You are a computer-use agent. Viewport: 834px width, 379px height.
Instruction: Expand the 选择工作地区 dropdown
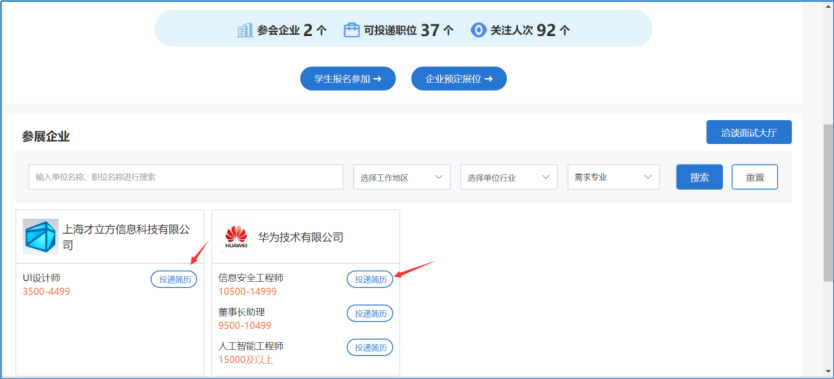click(402, 177)
